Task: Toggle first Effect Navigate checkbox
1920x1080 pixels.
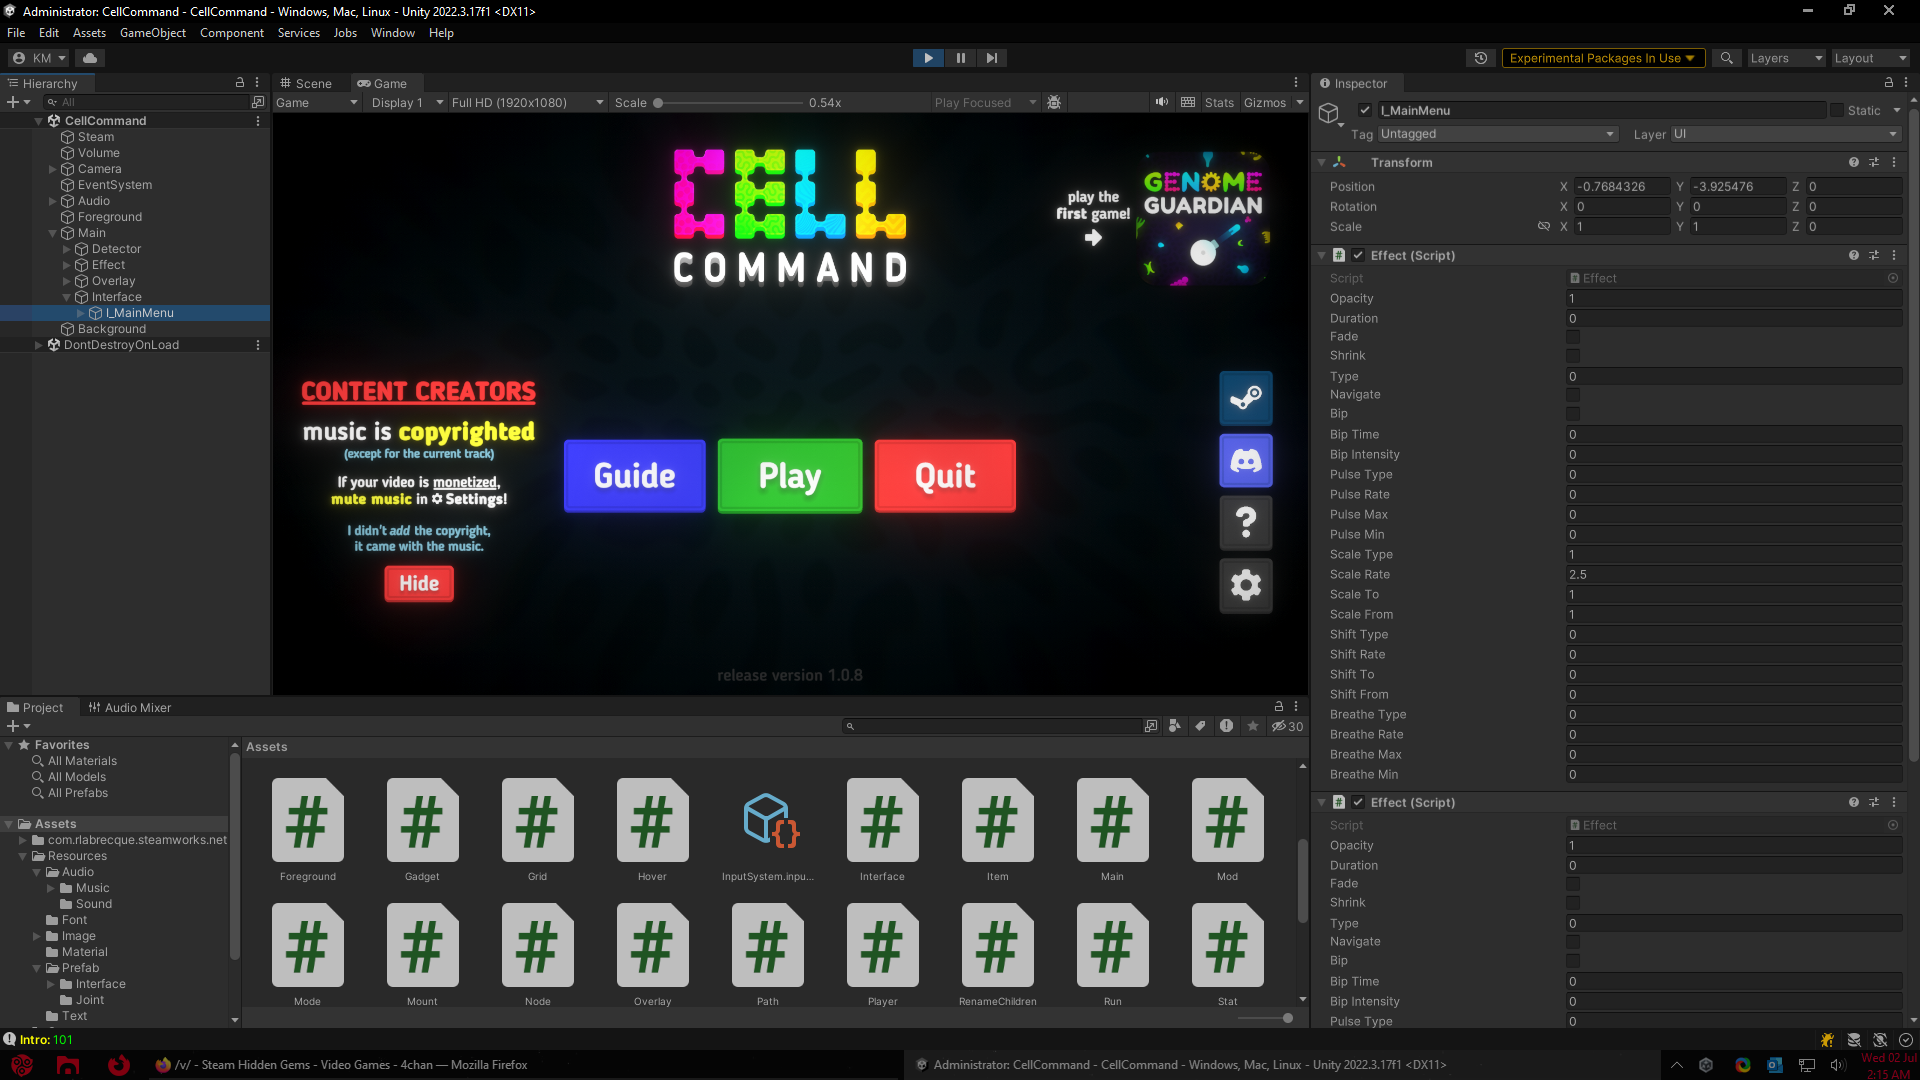Action: (1573, 395)
